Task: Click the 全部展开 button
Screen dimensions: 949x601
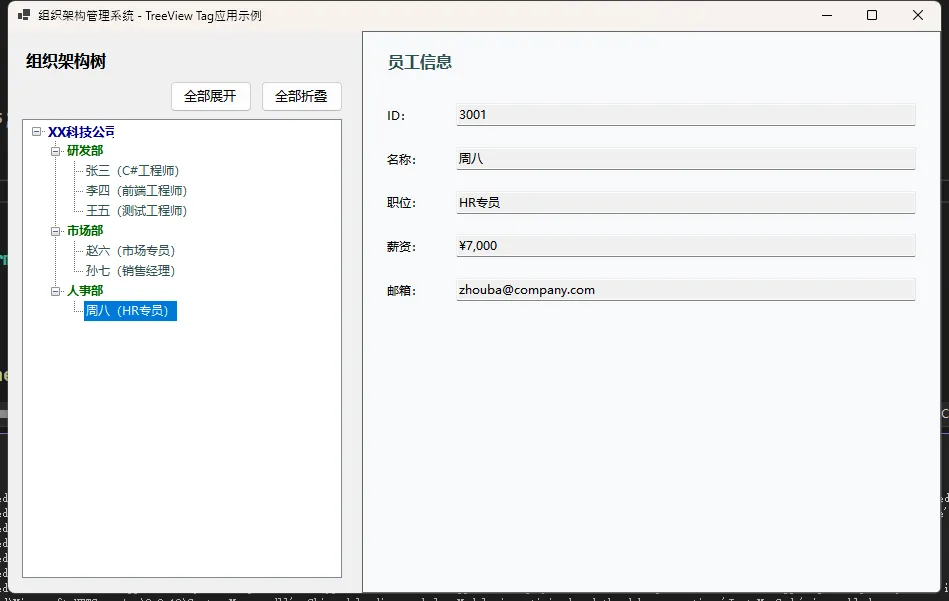Action: (210, 96)
